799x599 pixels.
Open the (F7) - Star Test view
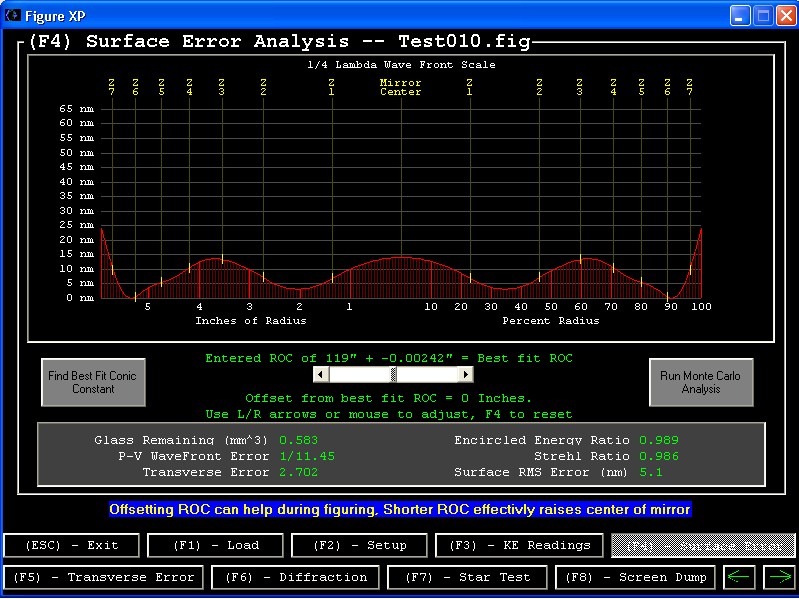[x=467, y=578]
